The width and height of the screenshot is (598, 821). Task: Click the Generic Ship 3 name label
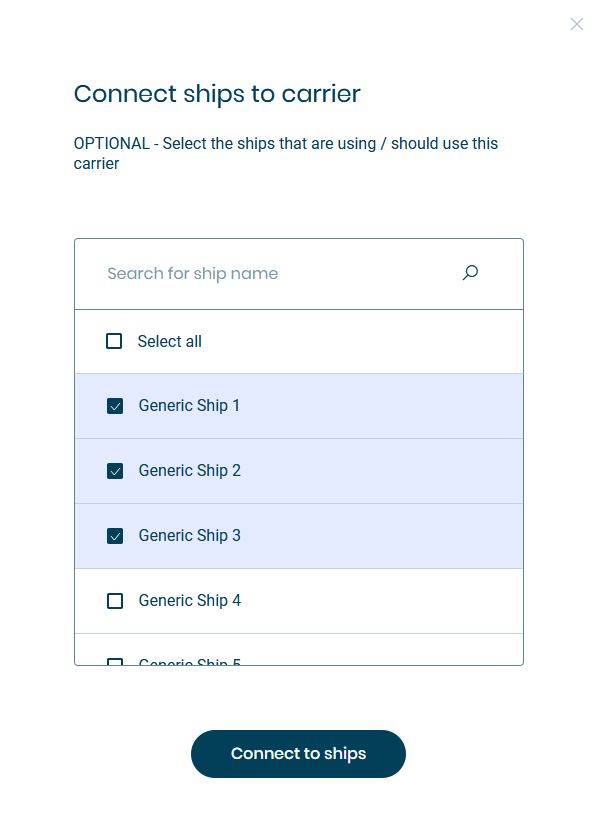click(190, 536)
